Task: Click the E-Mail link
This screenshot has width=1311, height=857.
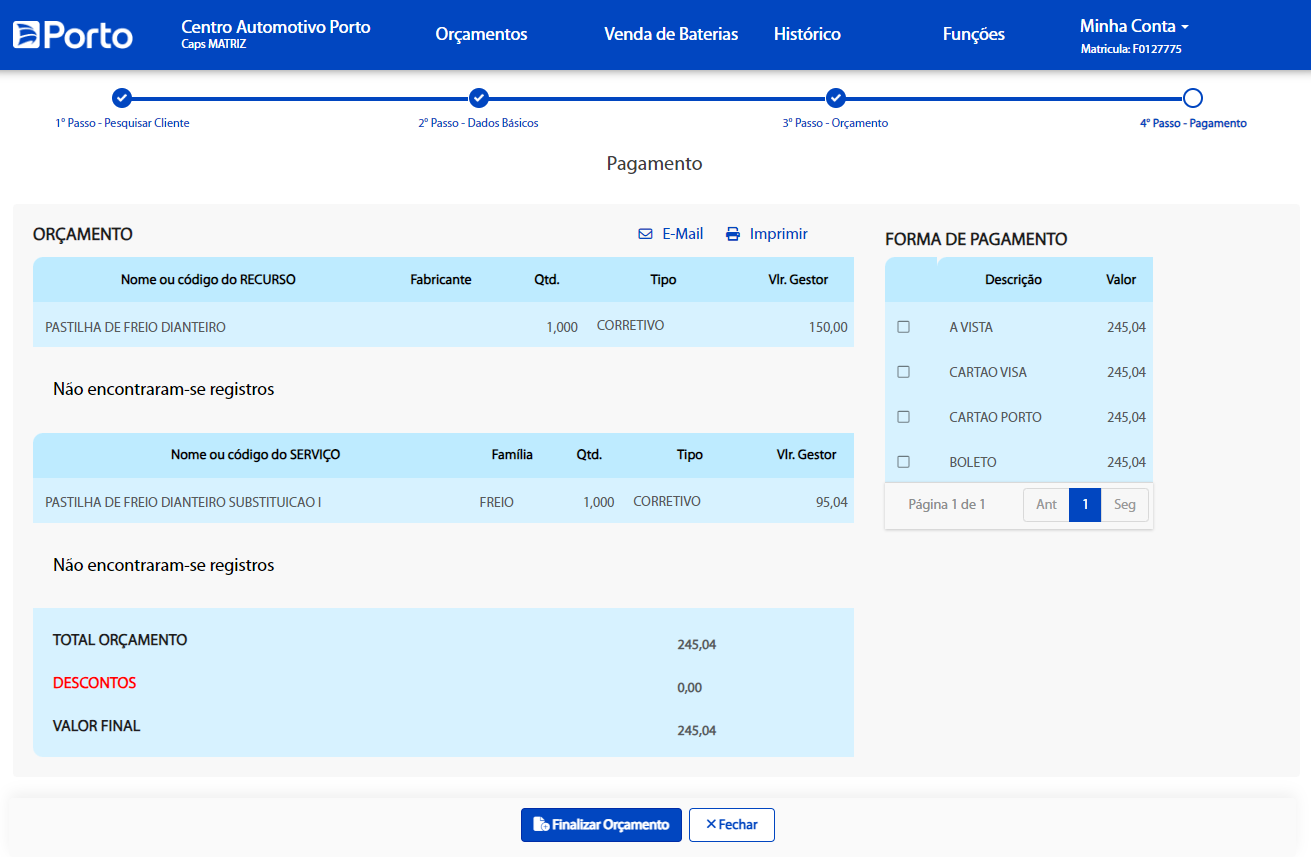Action: click(x=683, y=234)
